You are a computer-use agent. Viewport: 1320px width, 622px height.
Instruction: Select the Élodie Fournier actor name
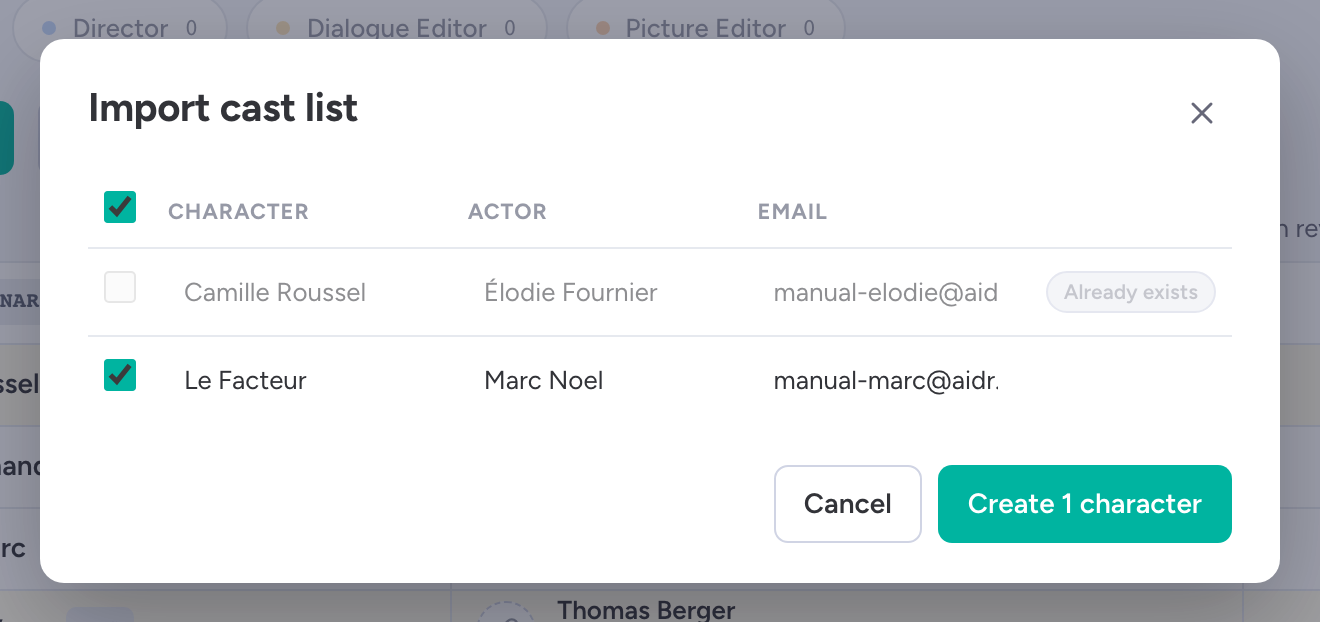tap(571, 293)
